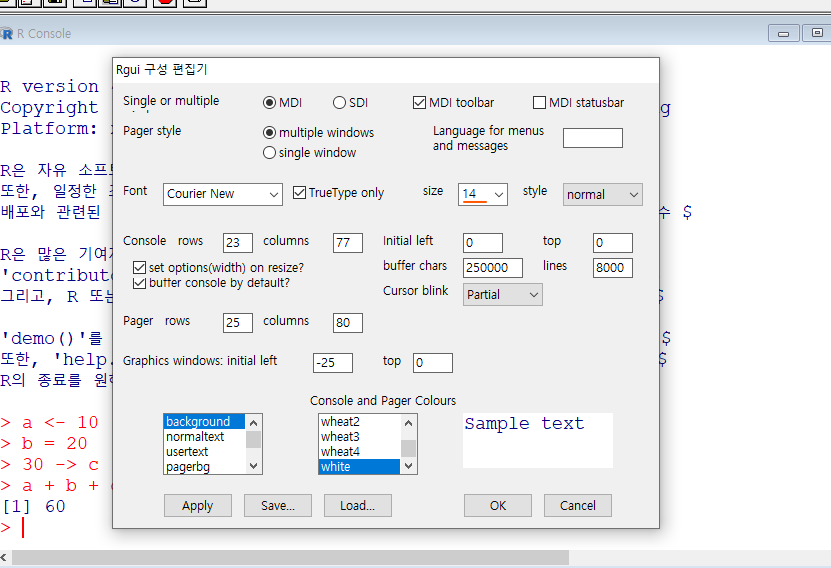
Task: Open the Cursor blink dropdown showing Partial
Action: (x=502, y=295)
